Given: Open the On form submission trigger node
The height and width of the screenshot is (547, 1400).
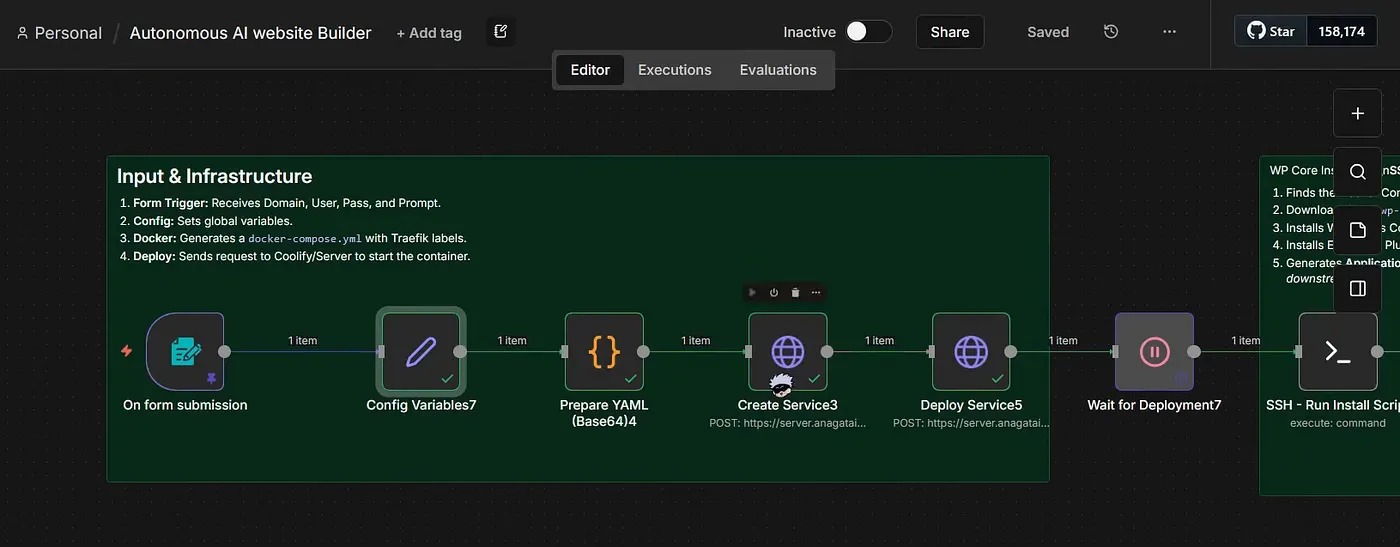Looking at the screenshot, I should pos(185,351).
